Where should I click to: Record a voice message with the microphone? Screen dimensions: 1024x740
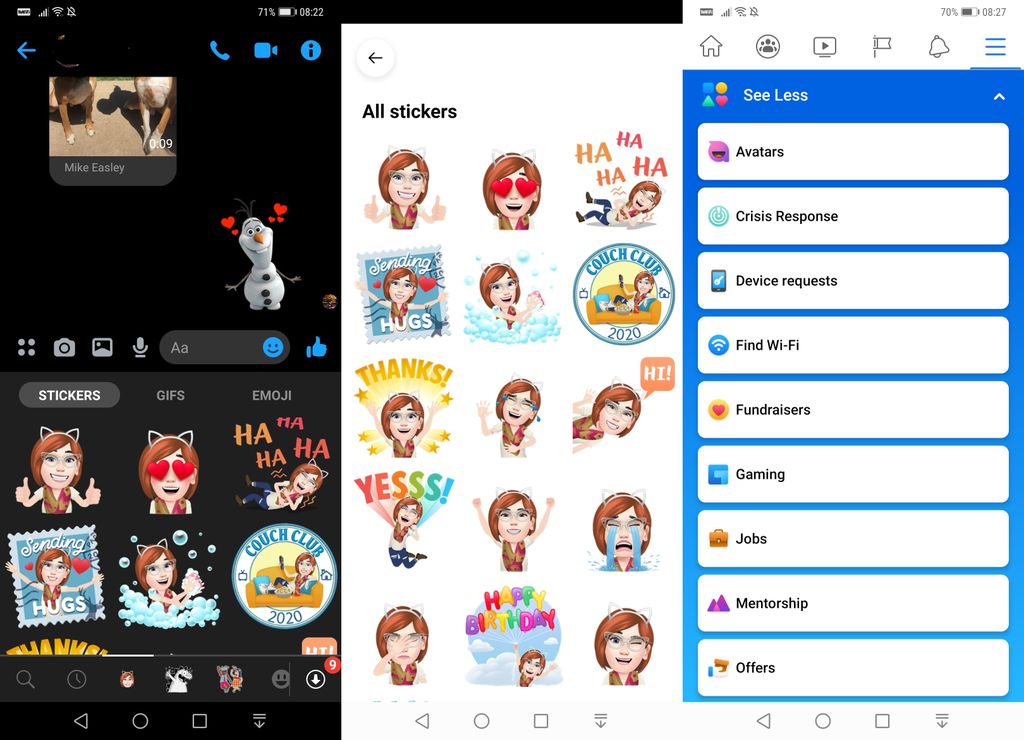139,347
